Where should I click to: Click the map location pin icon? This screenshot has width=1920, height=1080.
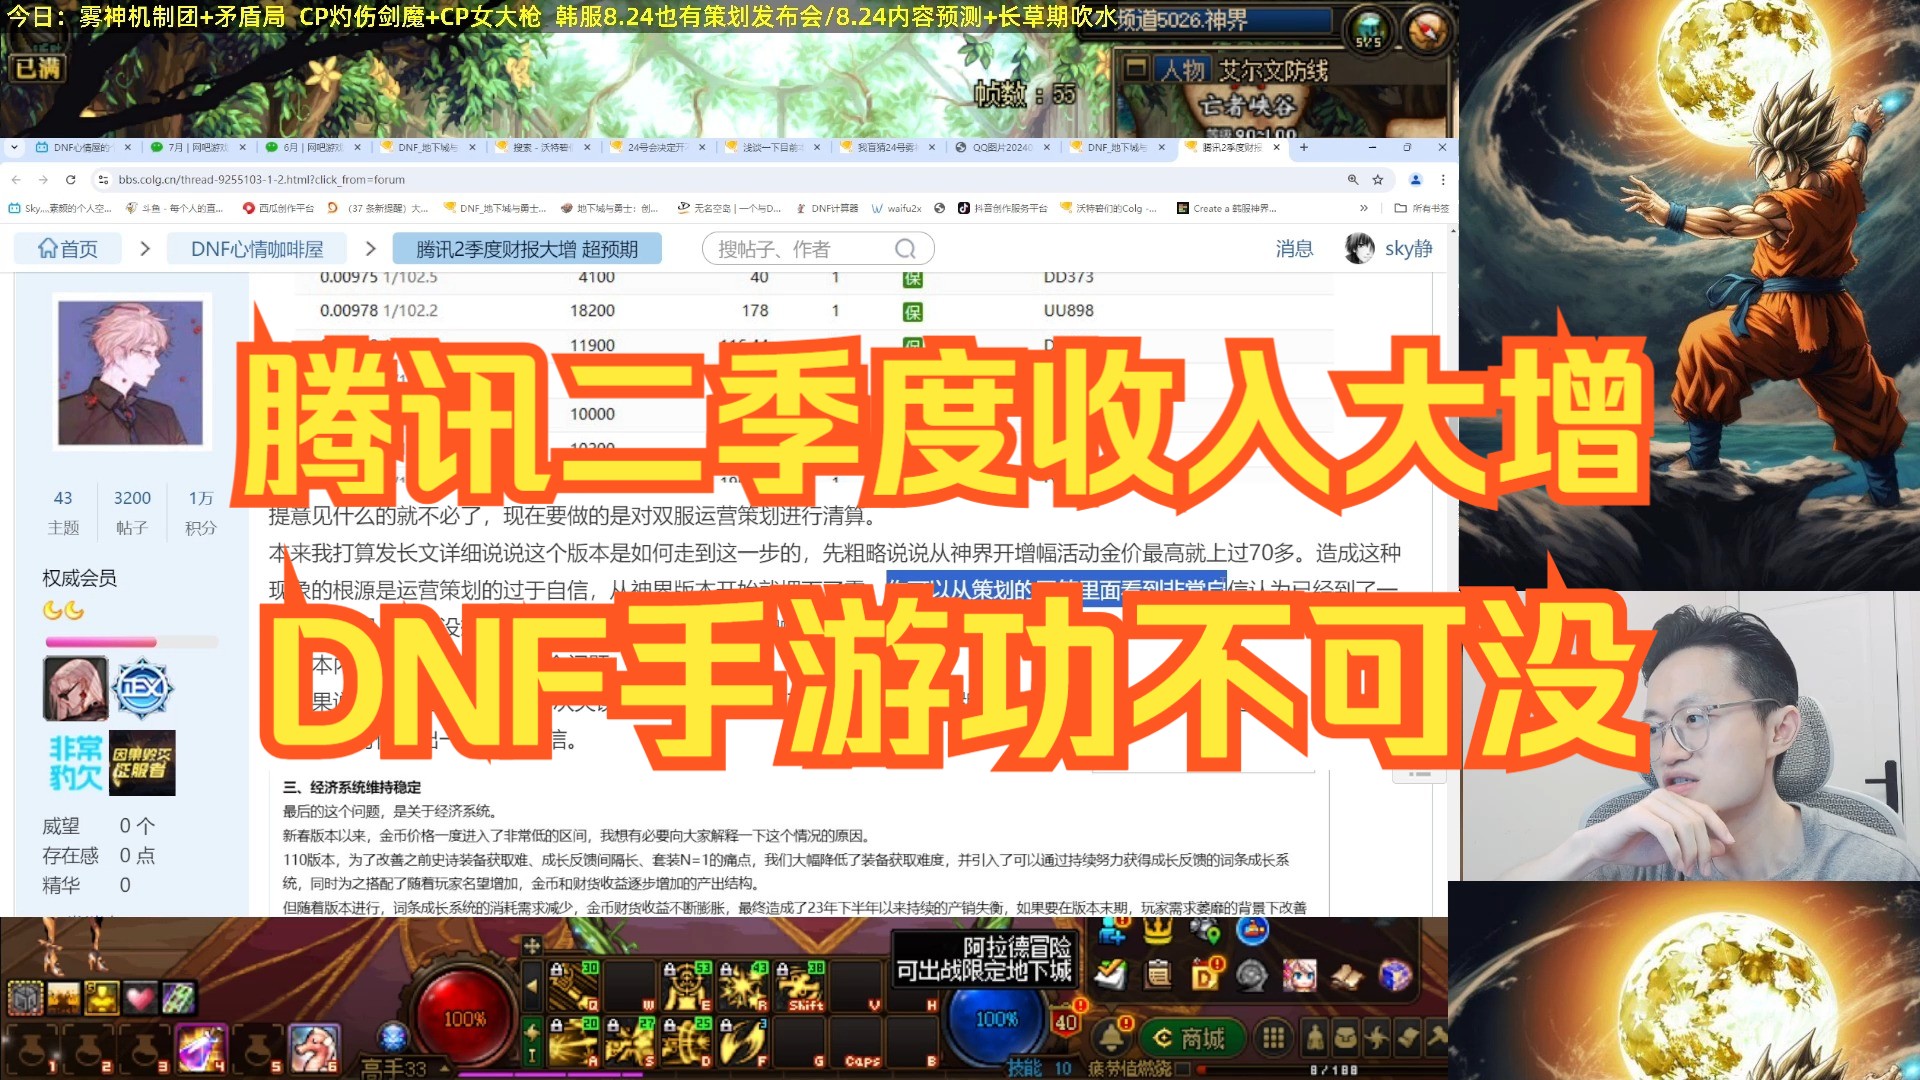[1206, 931]
